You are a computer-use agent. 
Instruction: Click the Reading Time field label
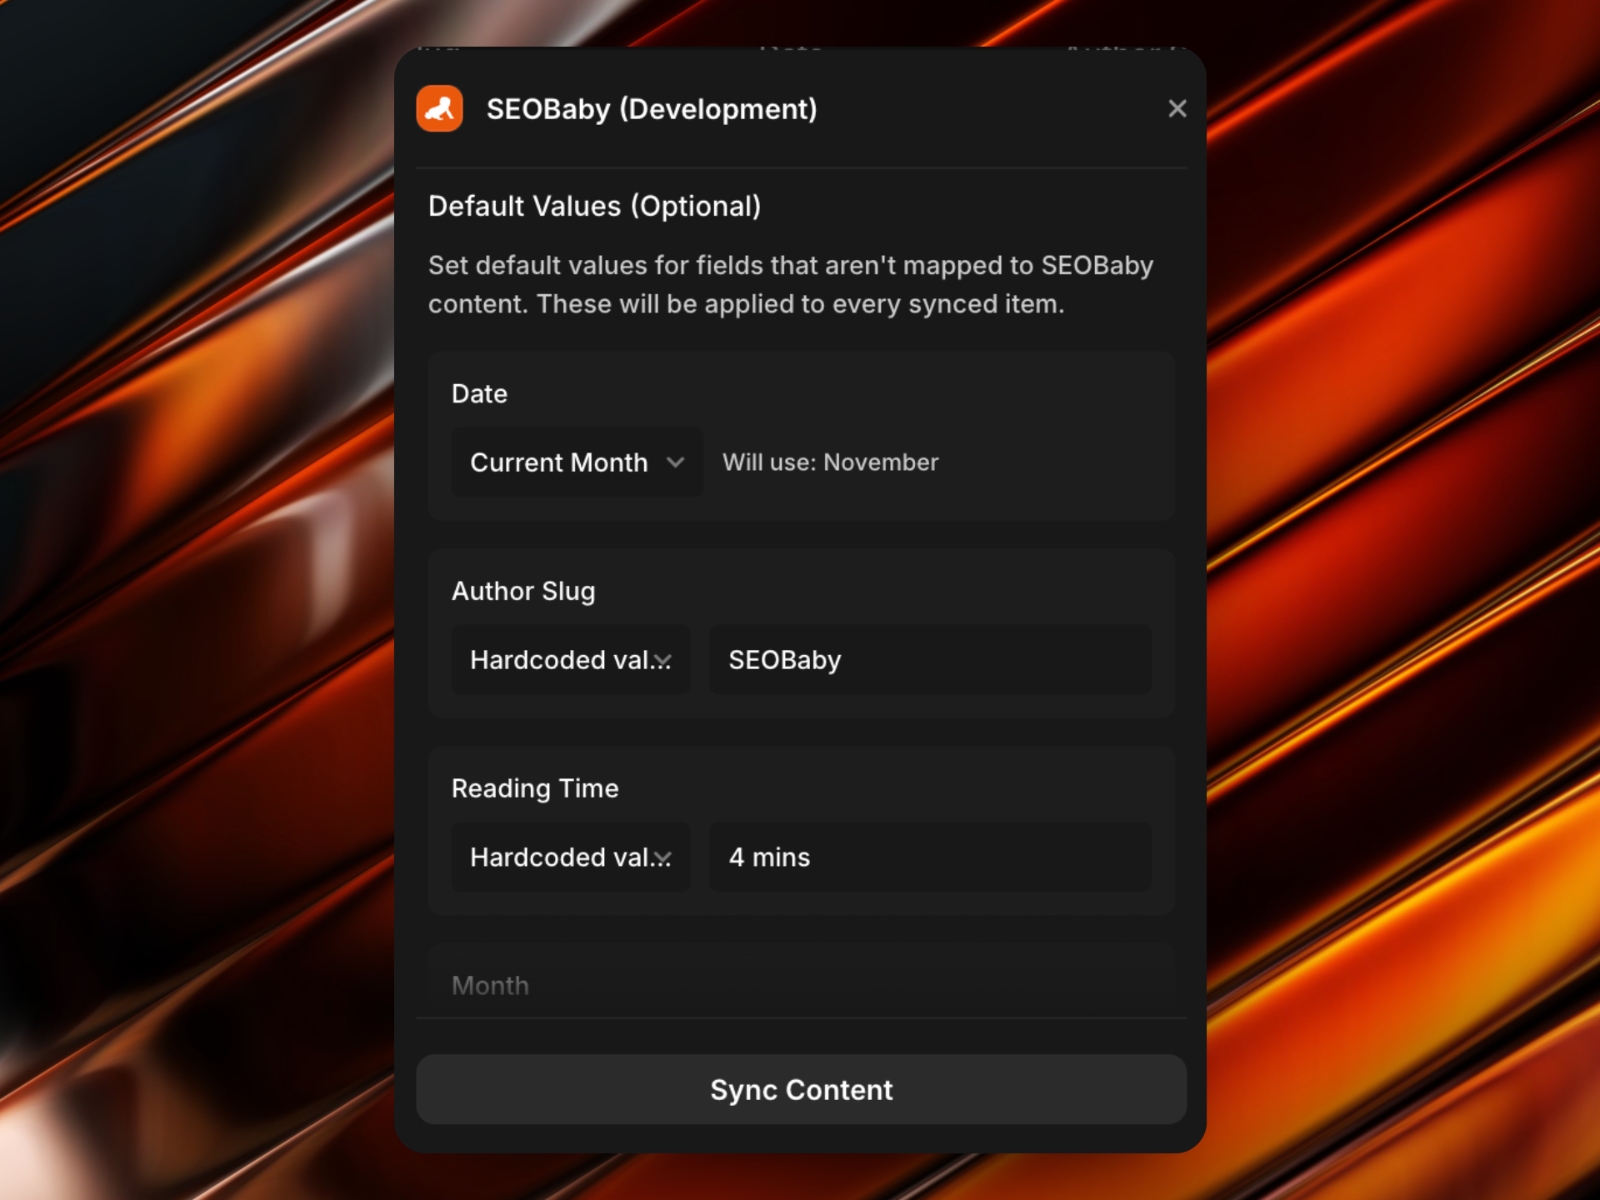(536, 788)
